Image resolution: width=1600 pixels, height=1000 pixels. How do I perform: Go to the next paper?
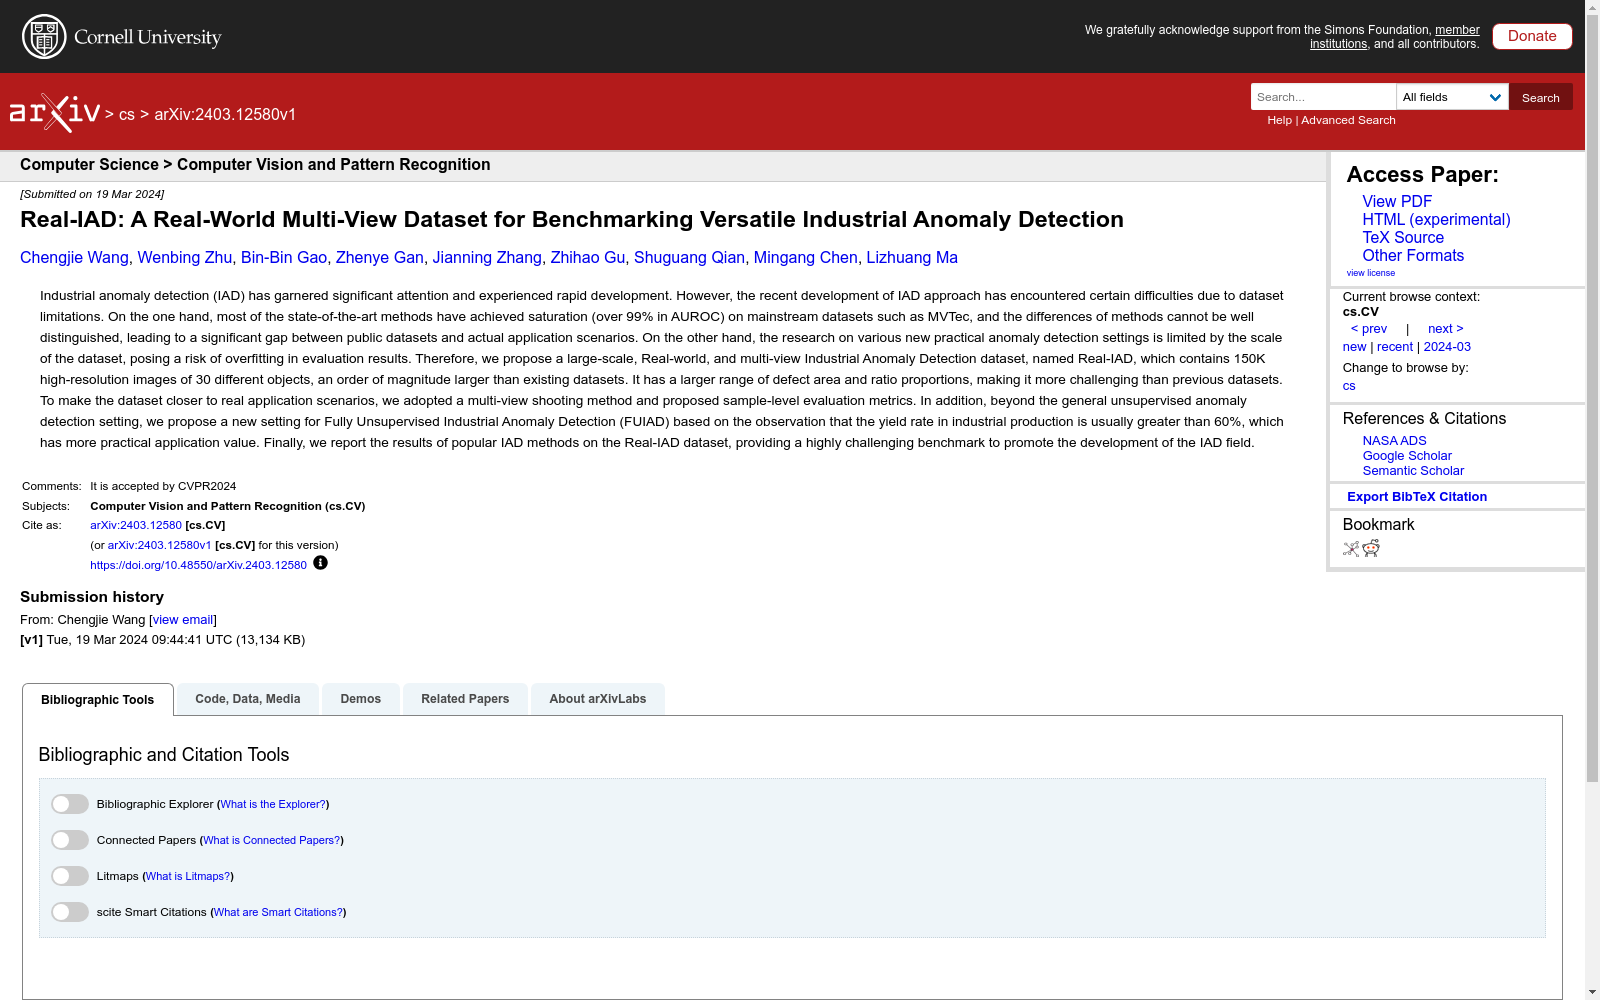click(x=1446, y=329)
